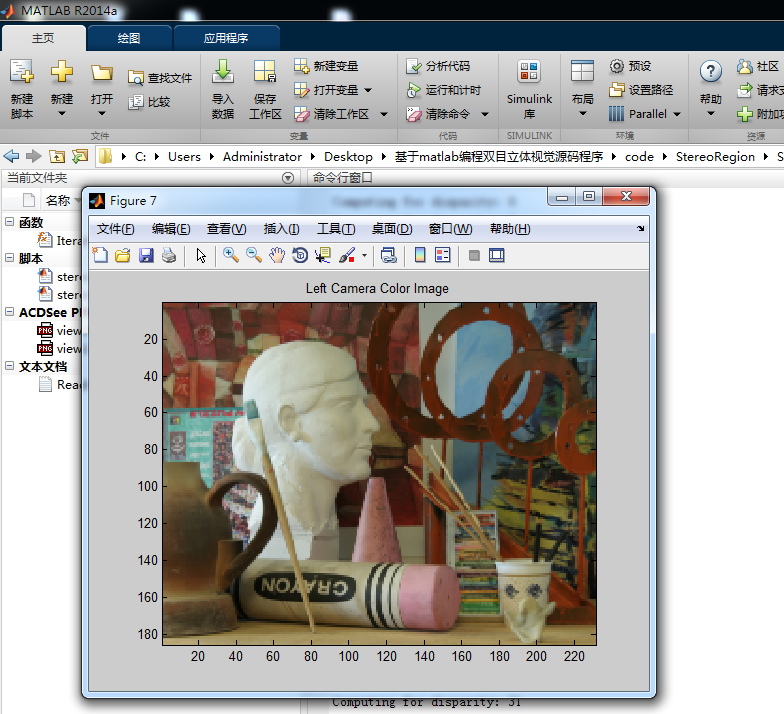Switch to the Apps (应用程序) tab
This screenshot has height=714, width=784.
pos(226,38)
